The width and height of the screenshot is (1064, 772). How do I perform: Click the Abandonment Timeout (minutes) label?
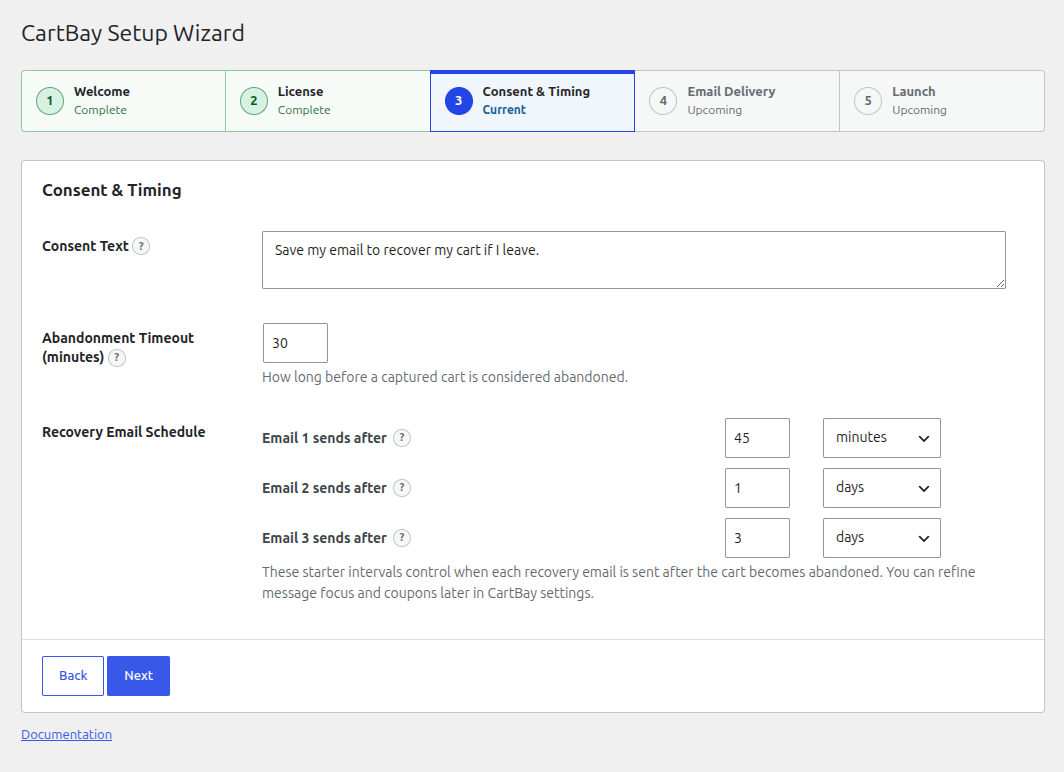click(x=118, y=347)
